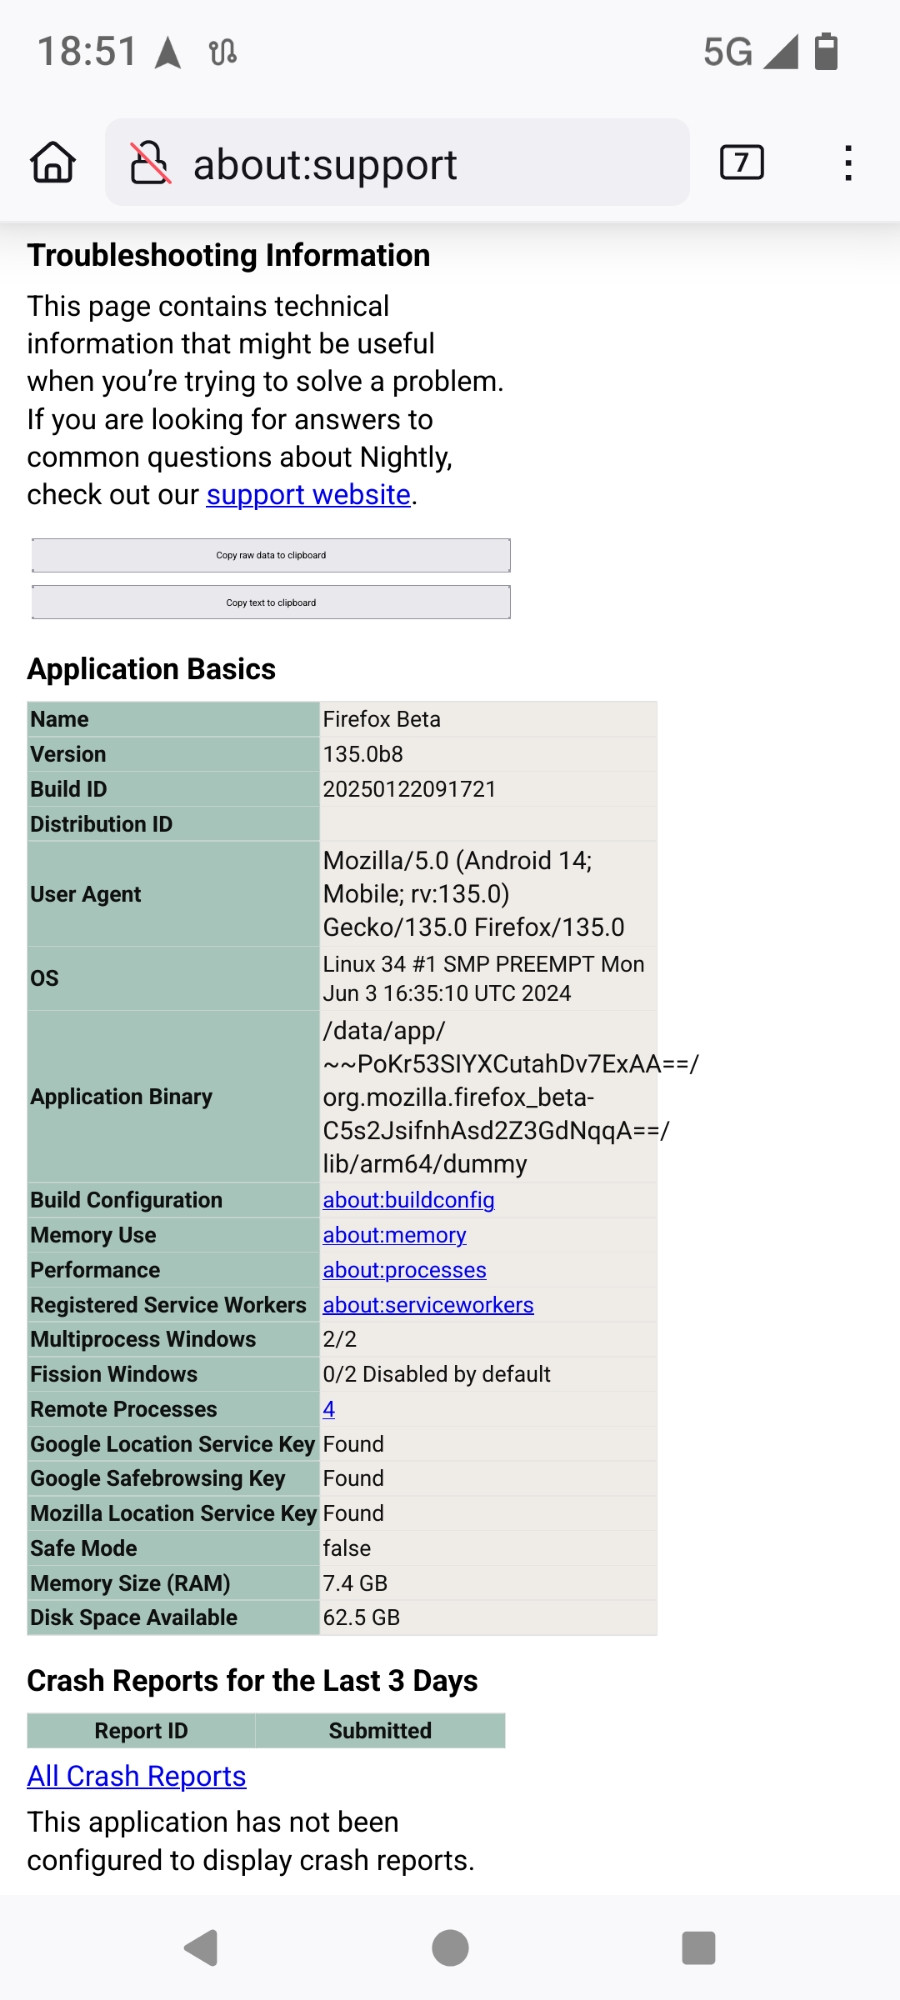This screenshot has width=900, height=2000.
Task: Select the Multiprocess Windows value 2/2
Action: coord(339,1339)
